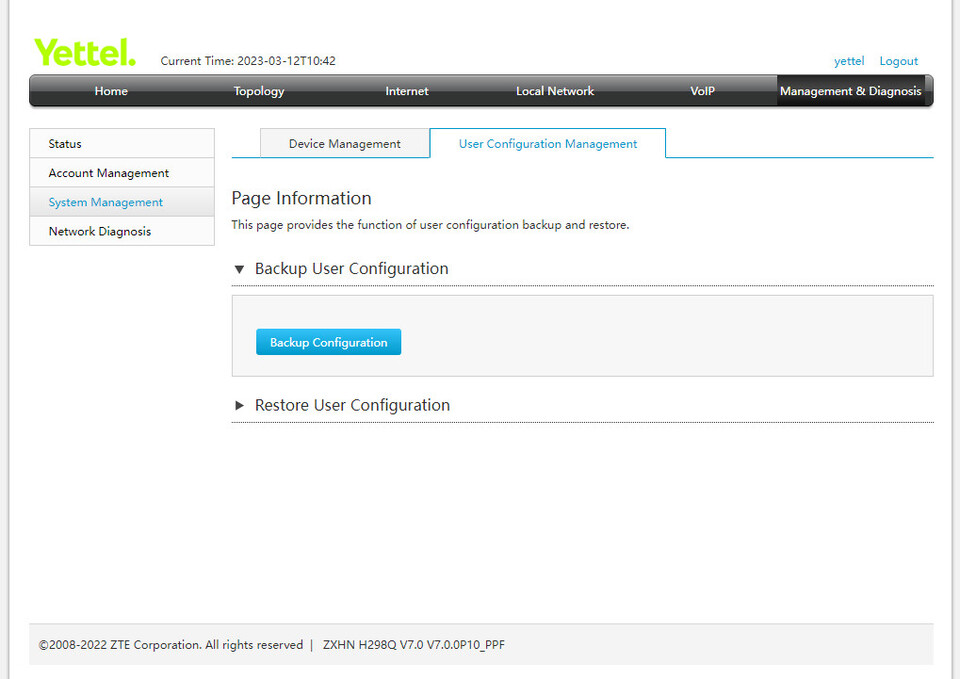Select Management & Diagnosis in the navbar

(851, 91)
